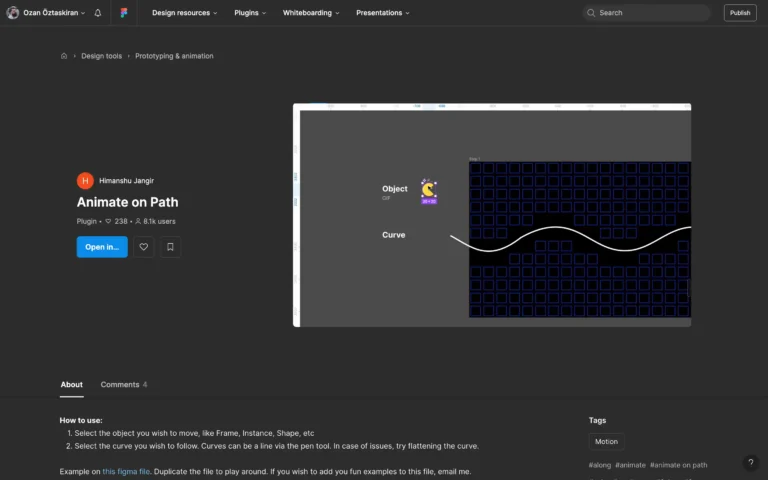Open Ozan Öztaskiran account avatar
Screen dimensions: 768x480
coord(13,13)
